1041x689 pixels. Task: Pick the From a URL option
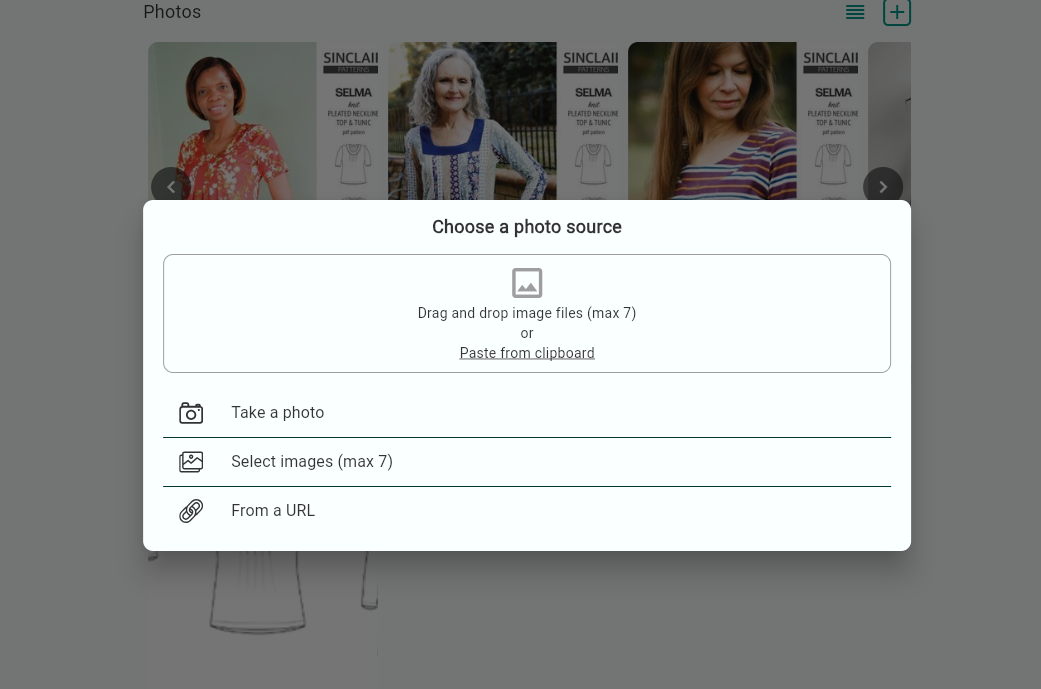(273, 511)
